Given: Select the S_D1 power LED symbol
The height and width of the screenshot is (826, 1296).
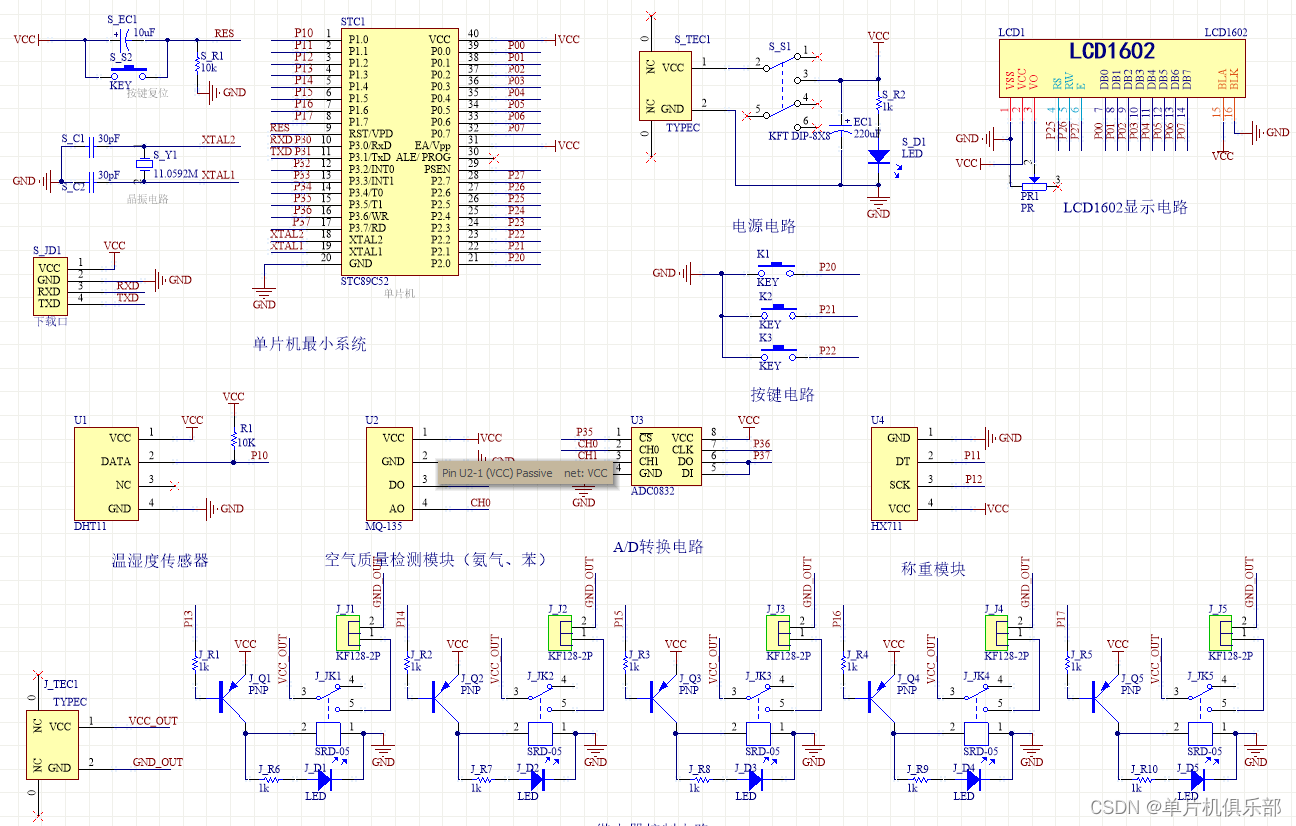Looking at the screenshot, I should click(878, 156).
